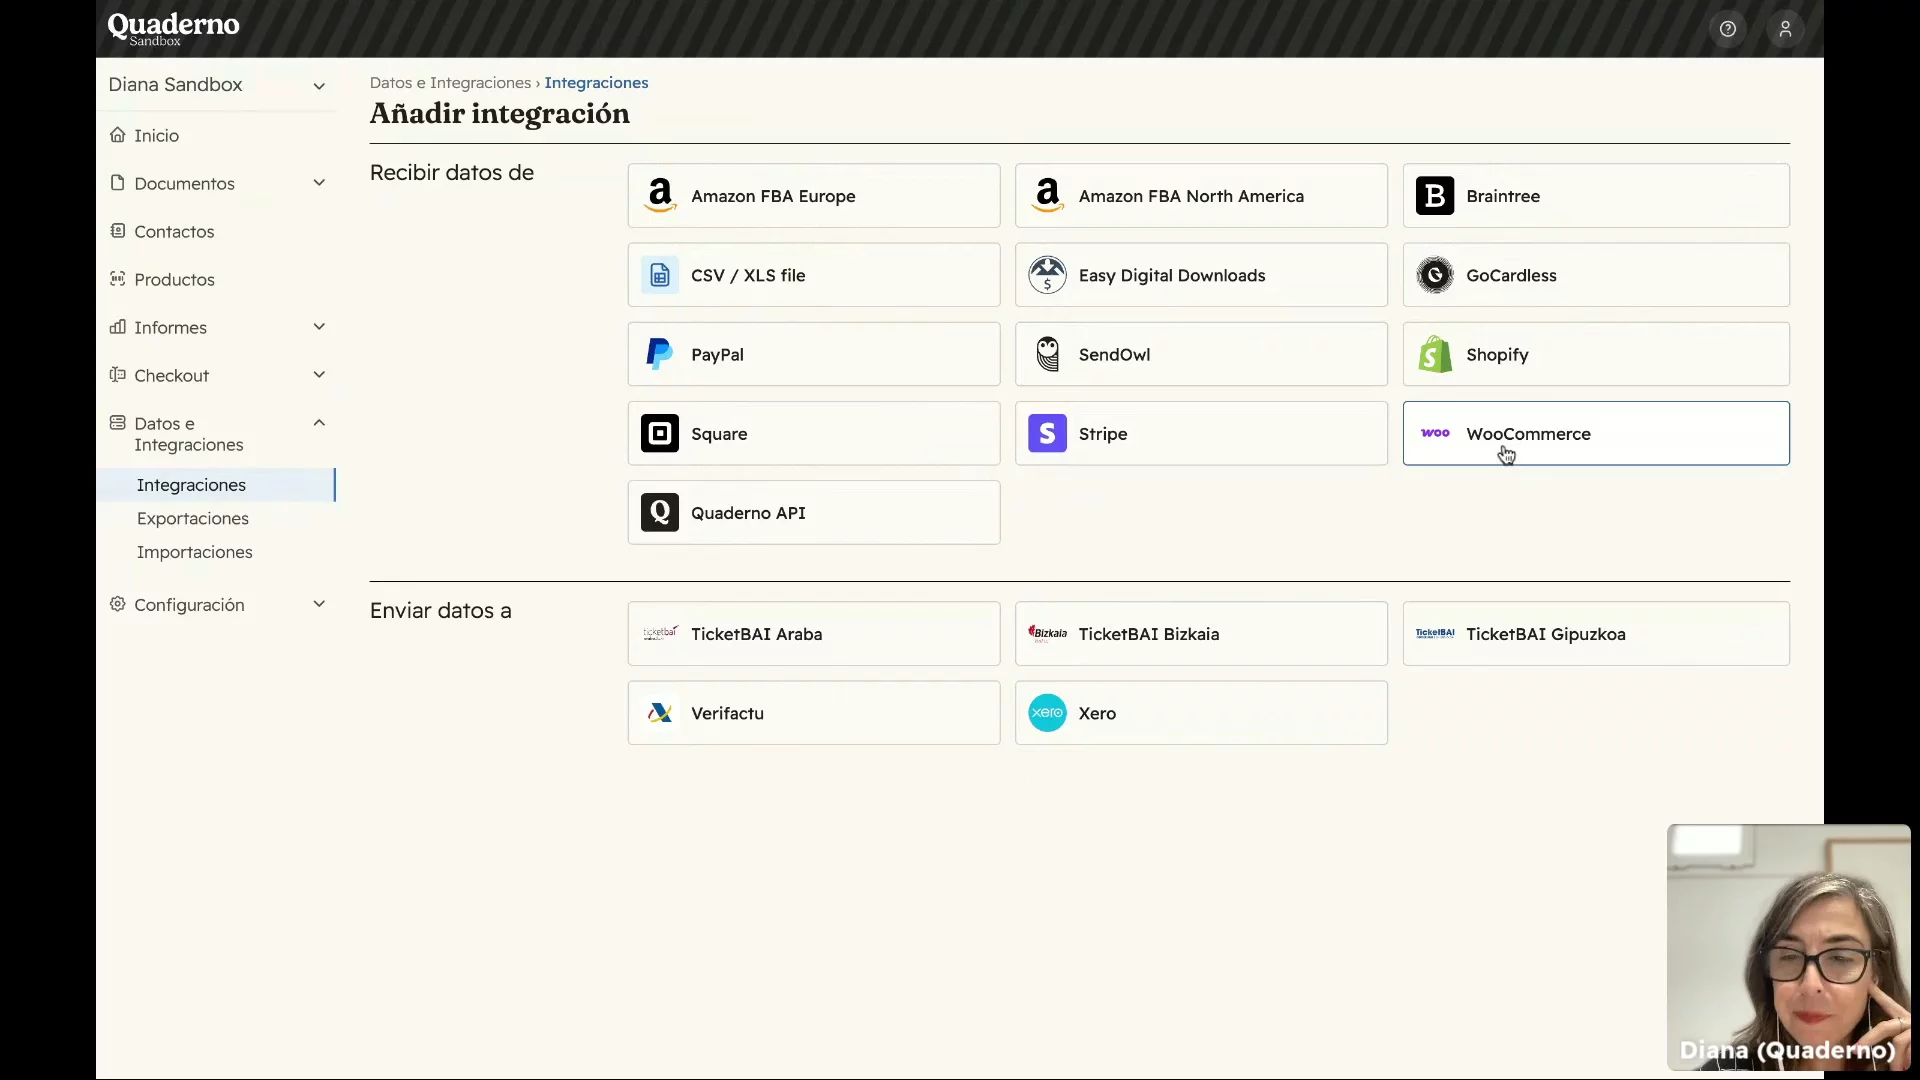The width and height of the screenshot is (1920, 1080).
Task: Click the help question mark icon
Action: [1727, 29]
